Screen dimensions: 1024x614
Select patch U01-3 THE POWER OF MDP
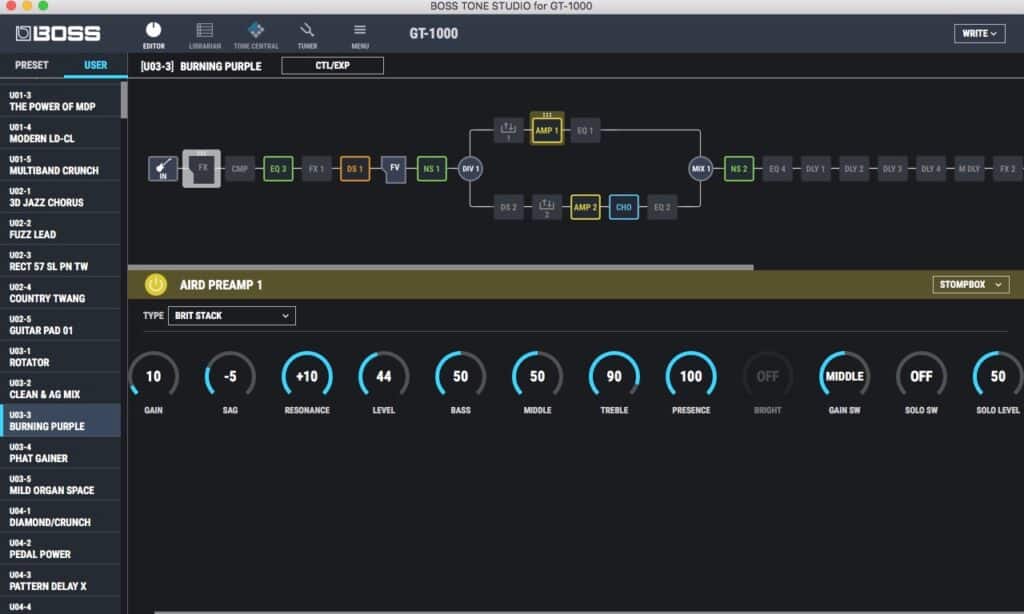(60, 101)
